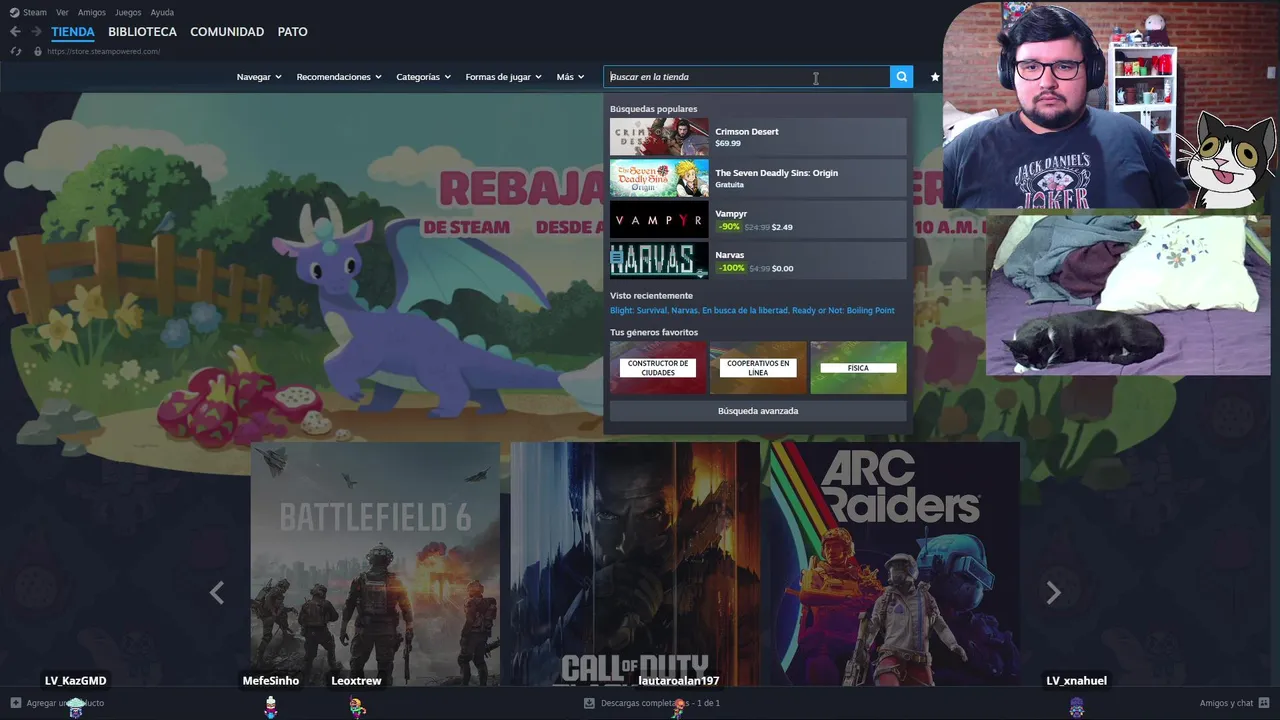Select the Narvas search suggestion
The image size is (1280, 720).
click(x=758, y=261)
